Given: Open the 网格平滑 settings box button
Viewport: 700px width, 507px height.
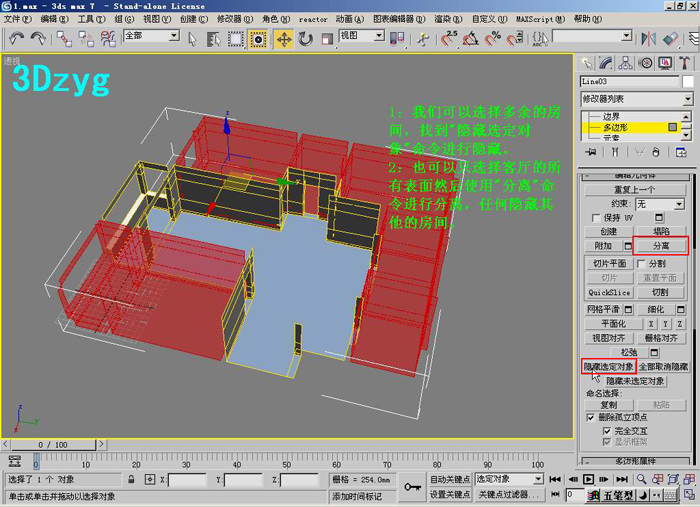Looking at the screenshot, I should (x=628, y=309).
